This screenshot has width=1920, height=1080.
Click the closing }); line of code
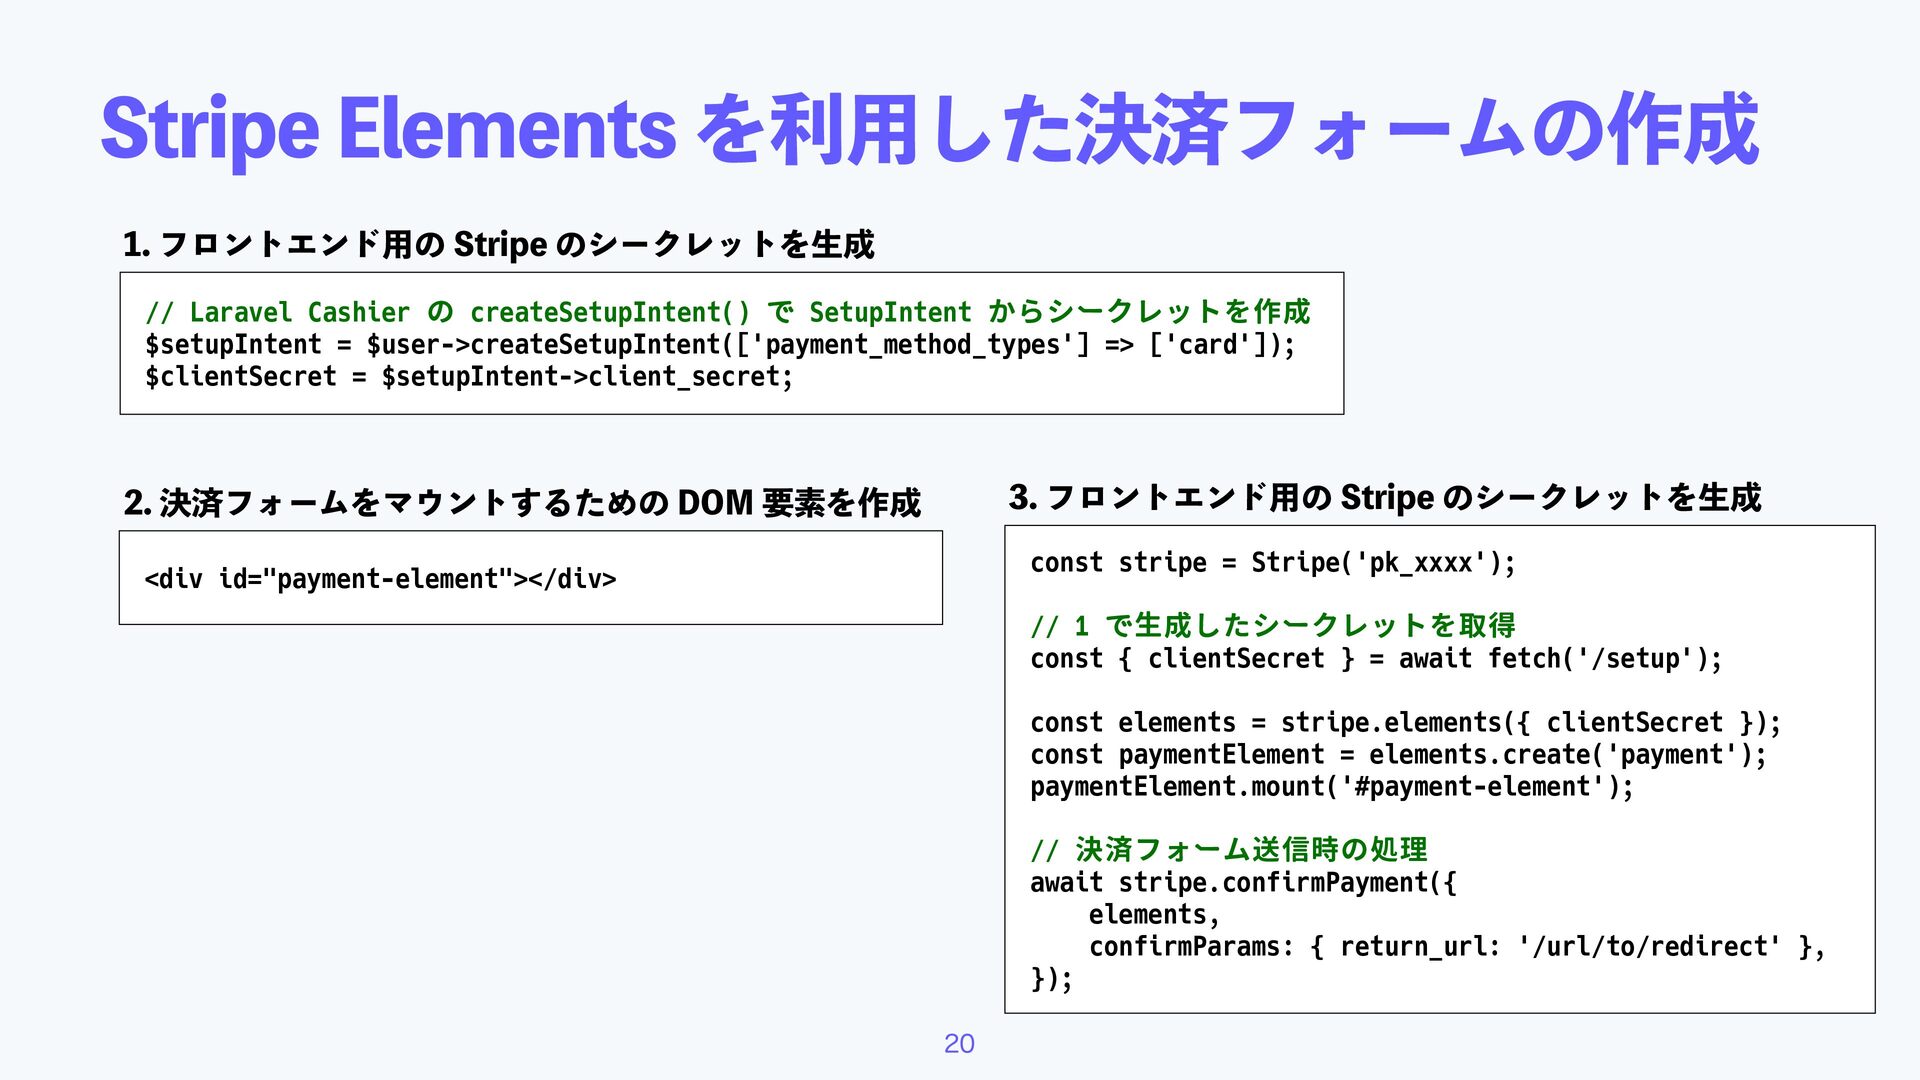[1051, 979]
